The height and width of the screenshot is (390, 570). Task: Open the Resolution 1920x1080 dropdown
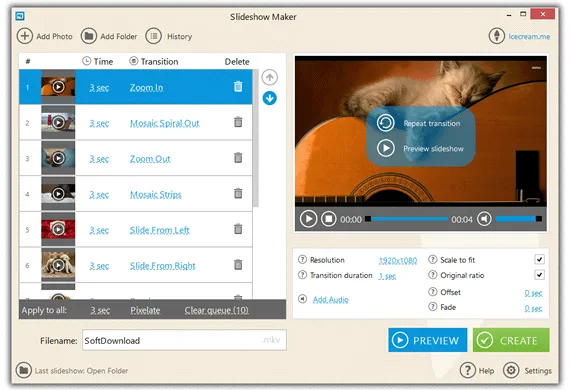click(x=398, y=260)
